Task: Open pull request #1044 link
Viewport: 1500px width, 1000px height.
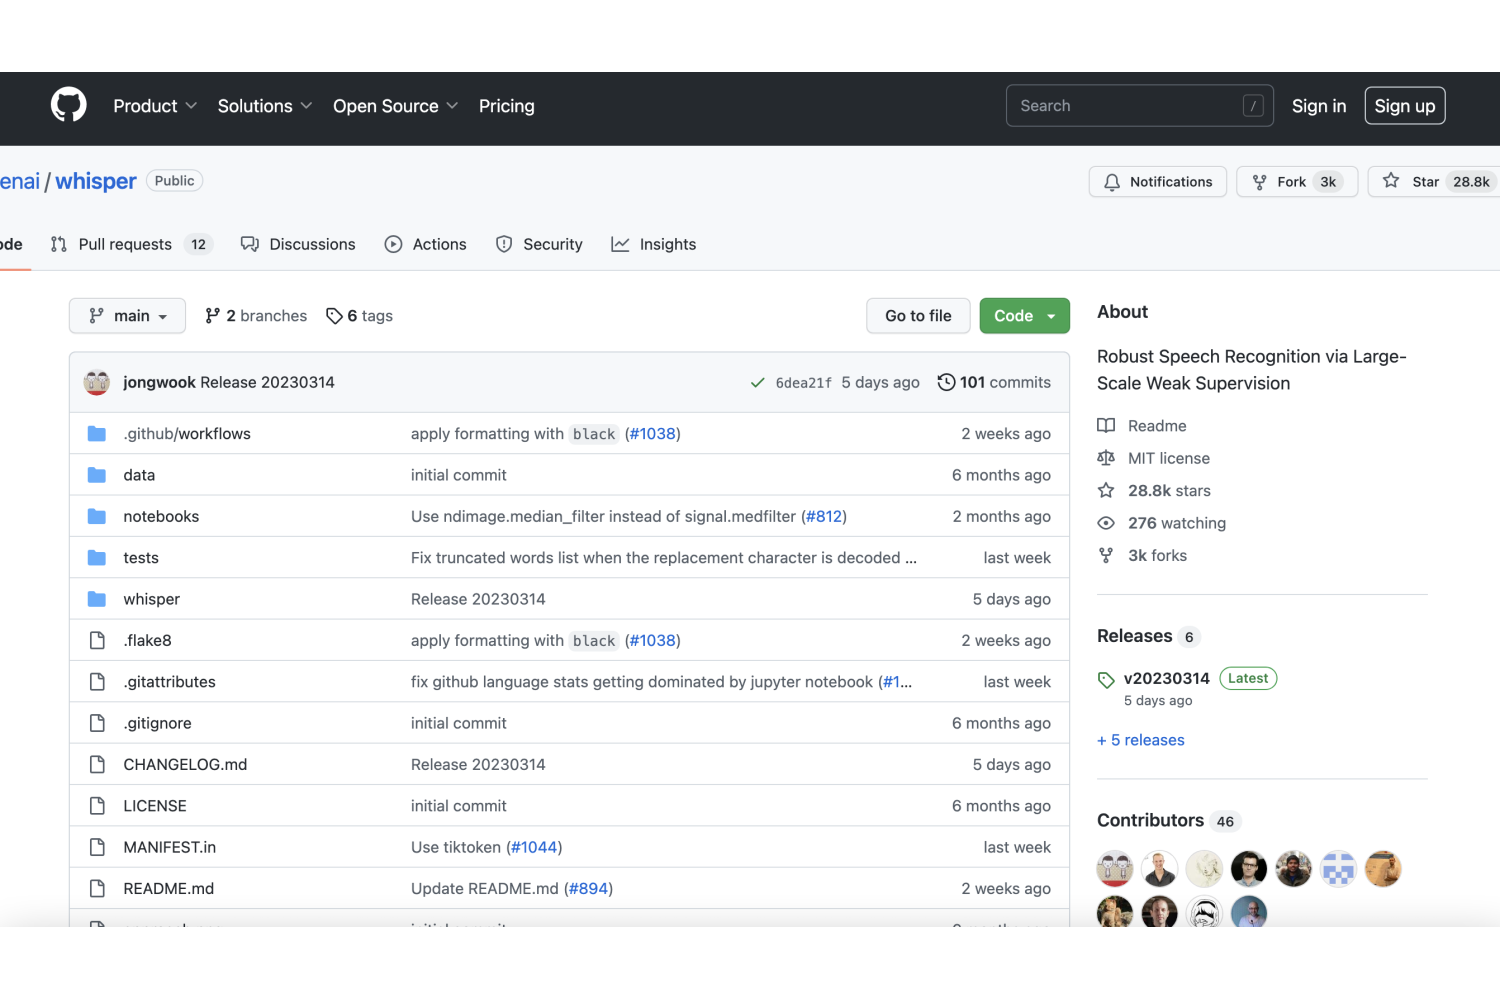Action: pyautogui.click(x=534, y=847)
